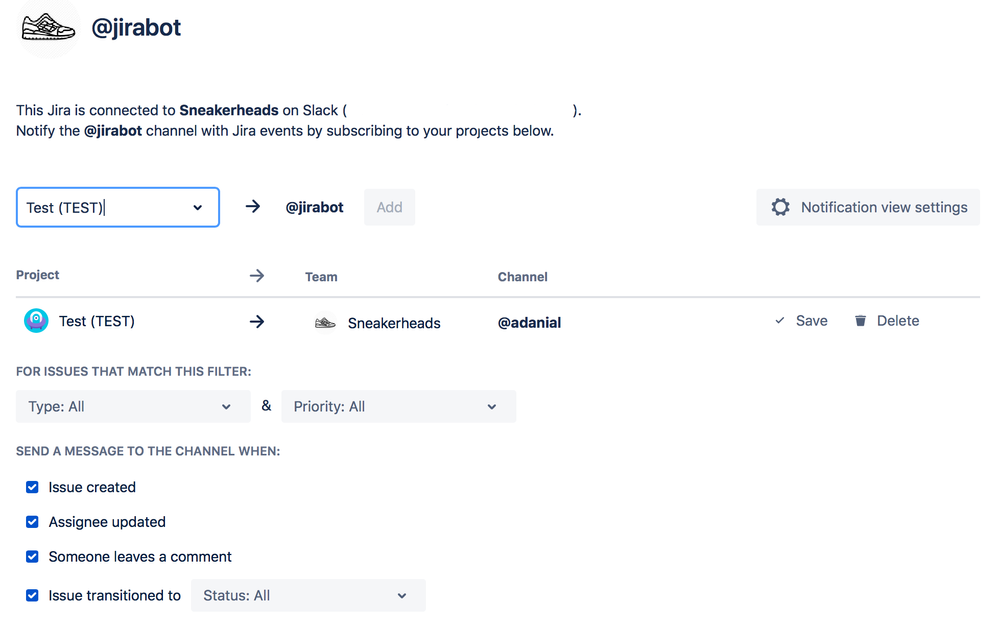Click the Add button
This screenshot has height=633, width=999.
(389, 207)
